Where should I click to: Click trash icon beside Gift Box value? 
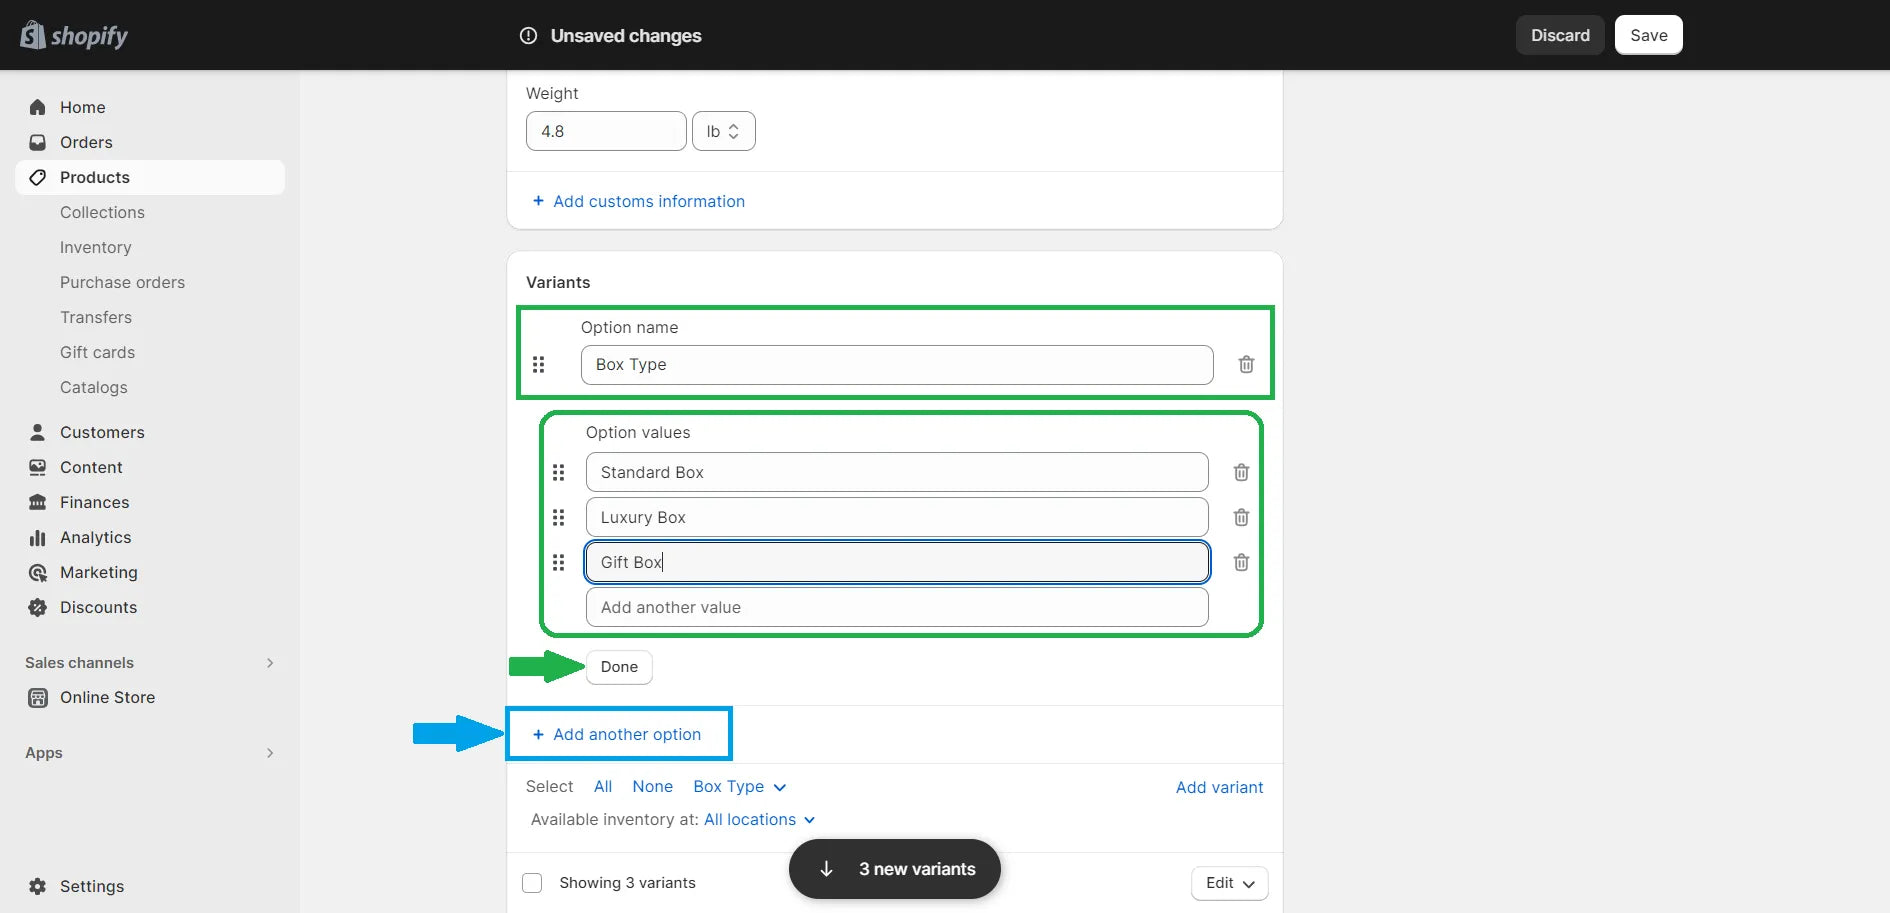pos(1241,562)
